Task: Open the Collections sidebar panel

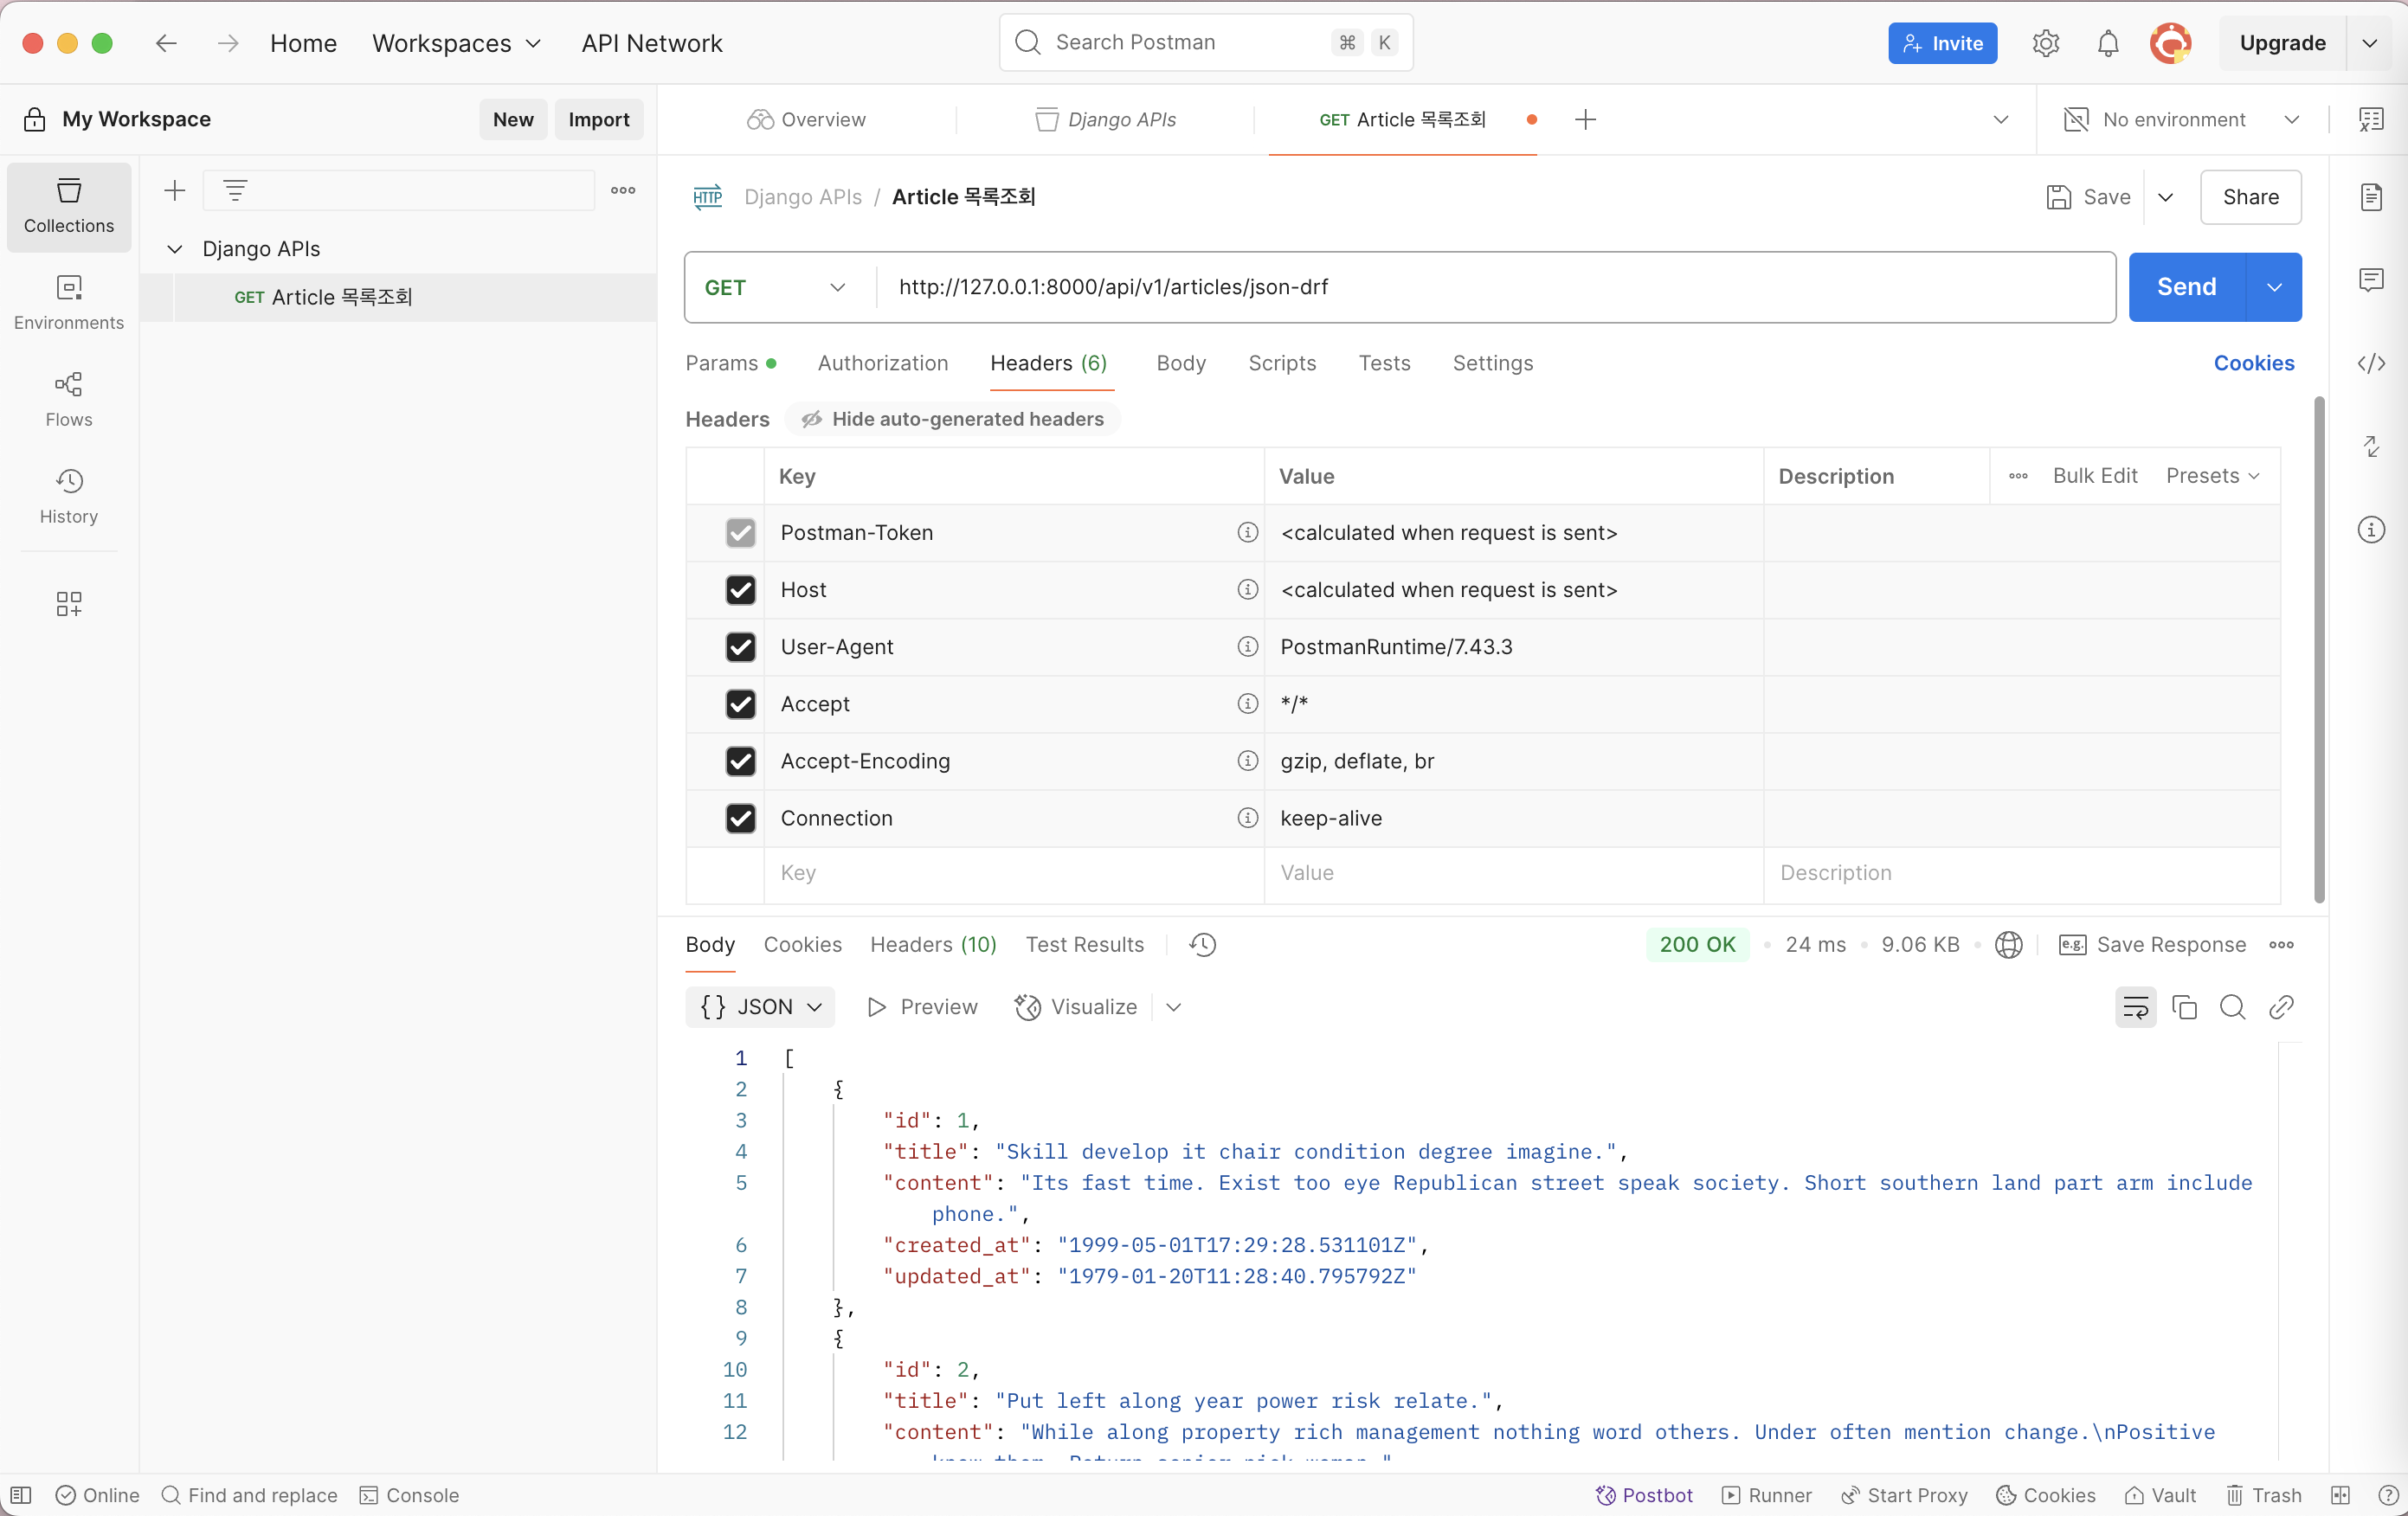Action: [x=69, y=206]
